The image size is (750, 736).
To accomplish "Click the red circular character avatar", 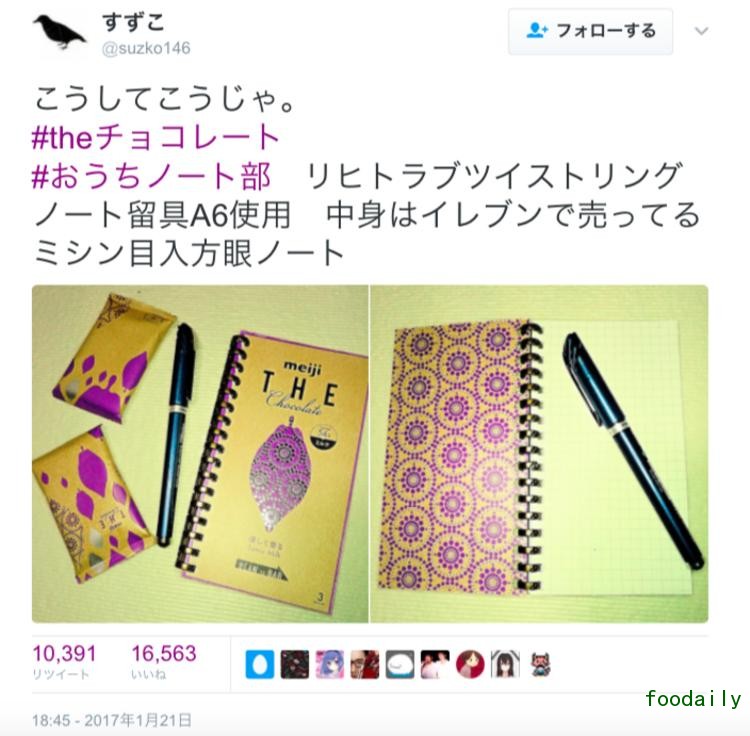I will pyautogui.click(x=470, y=664).
